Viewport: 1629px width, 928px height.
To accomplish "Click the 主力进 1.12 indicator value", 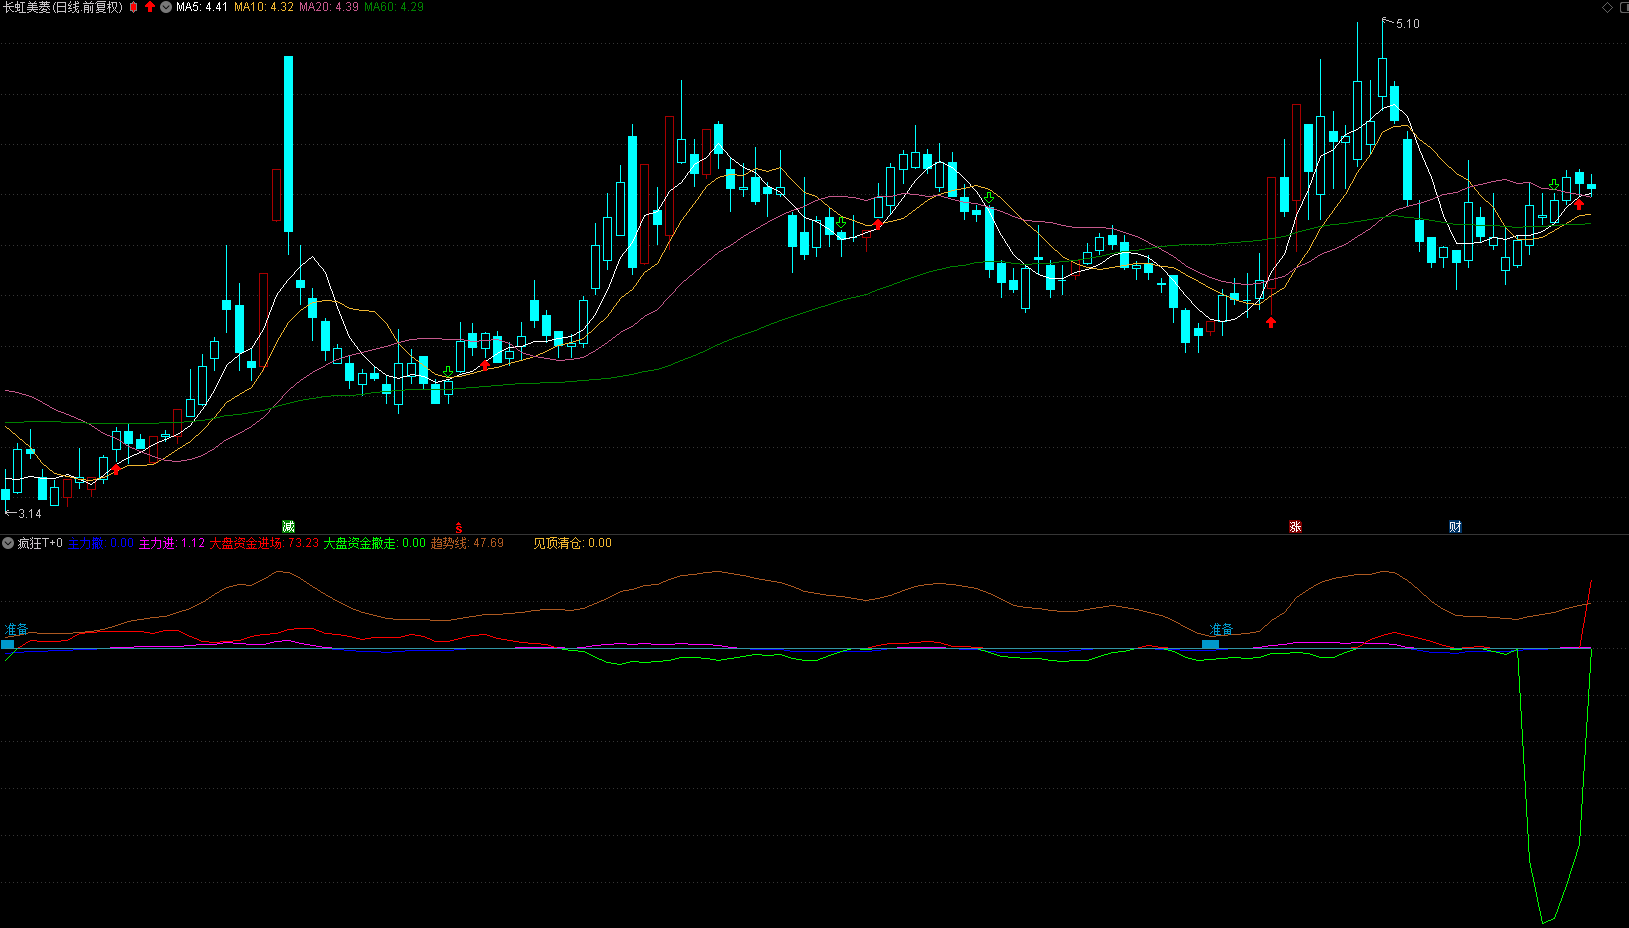I will (x=172, y=543).
